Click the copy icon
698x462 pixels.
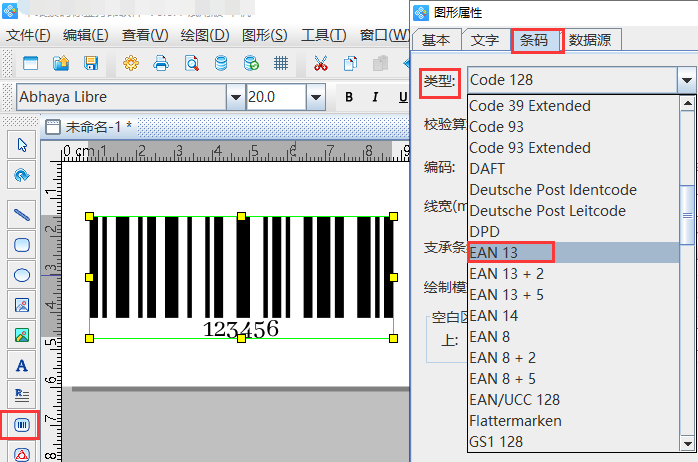350,63
